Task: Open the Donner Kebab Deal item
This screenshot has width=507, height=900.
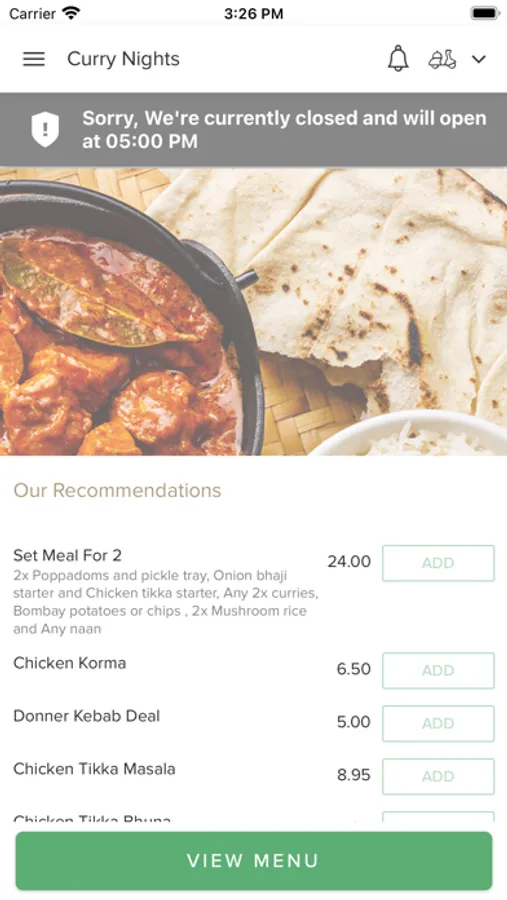Action: pyautogui.click(x=87, y=716)
